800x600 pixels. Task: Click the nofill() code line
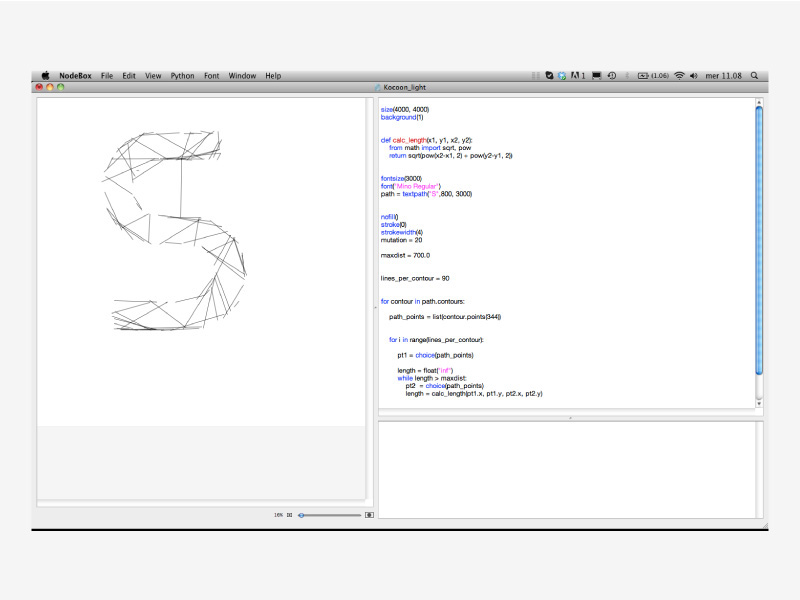pyautogui.click(x=389, y=217)
